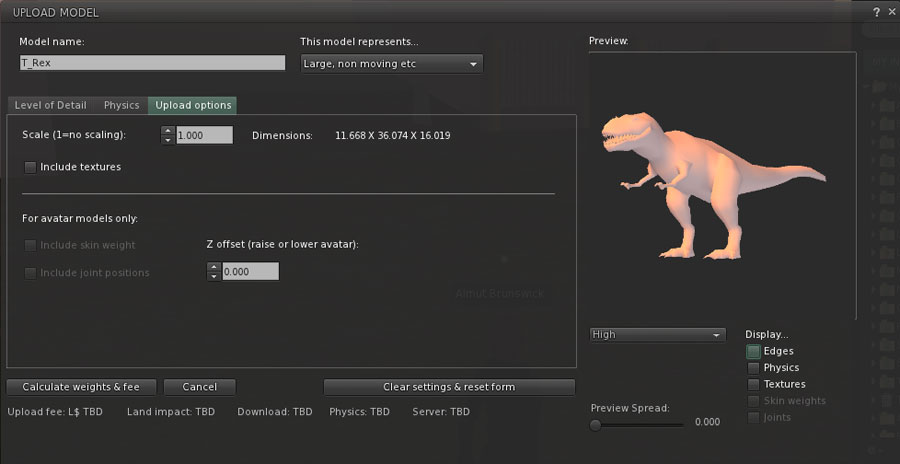Raise Z offset with up arrow
Screen dimensions: 900x464
click(213, 267)
